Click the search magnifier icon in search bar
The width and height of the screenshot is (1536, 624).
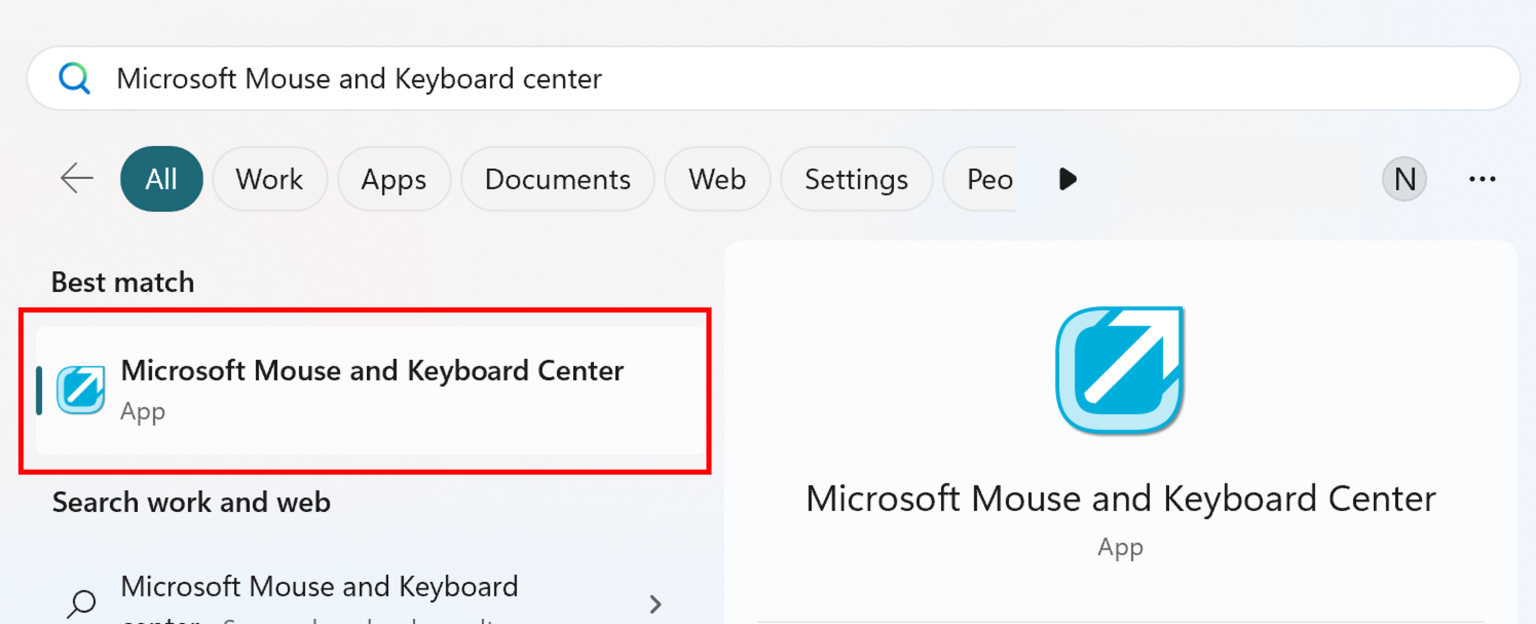[74, 78]
